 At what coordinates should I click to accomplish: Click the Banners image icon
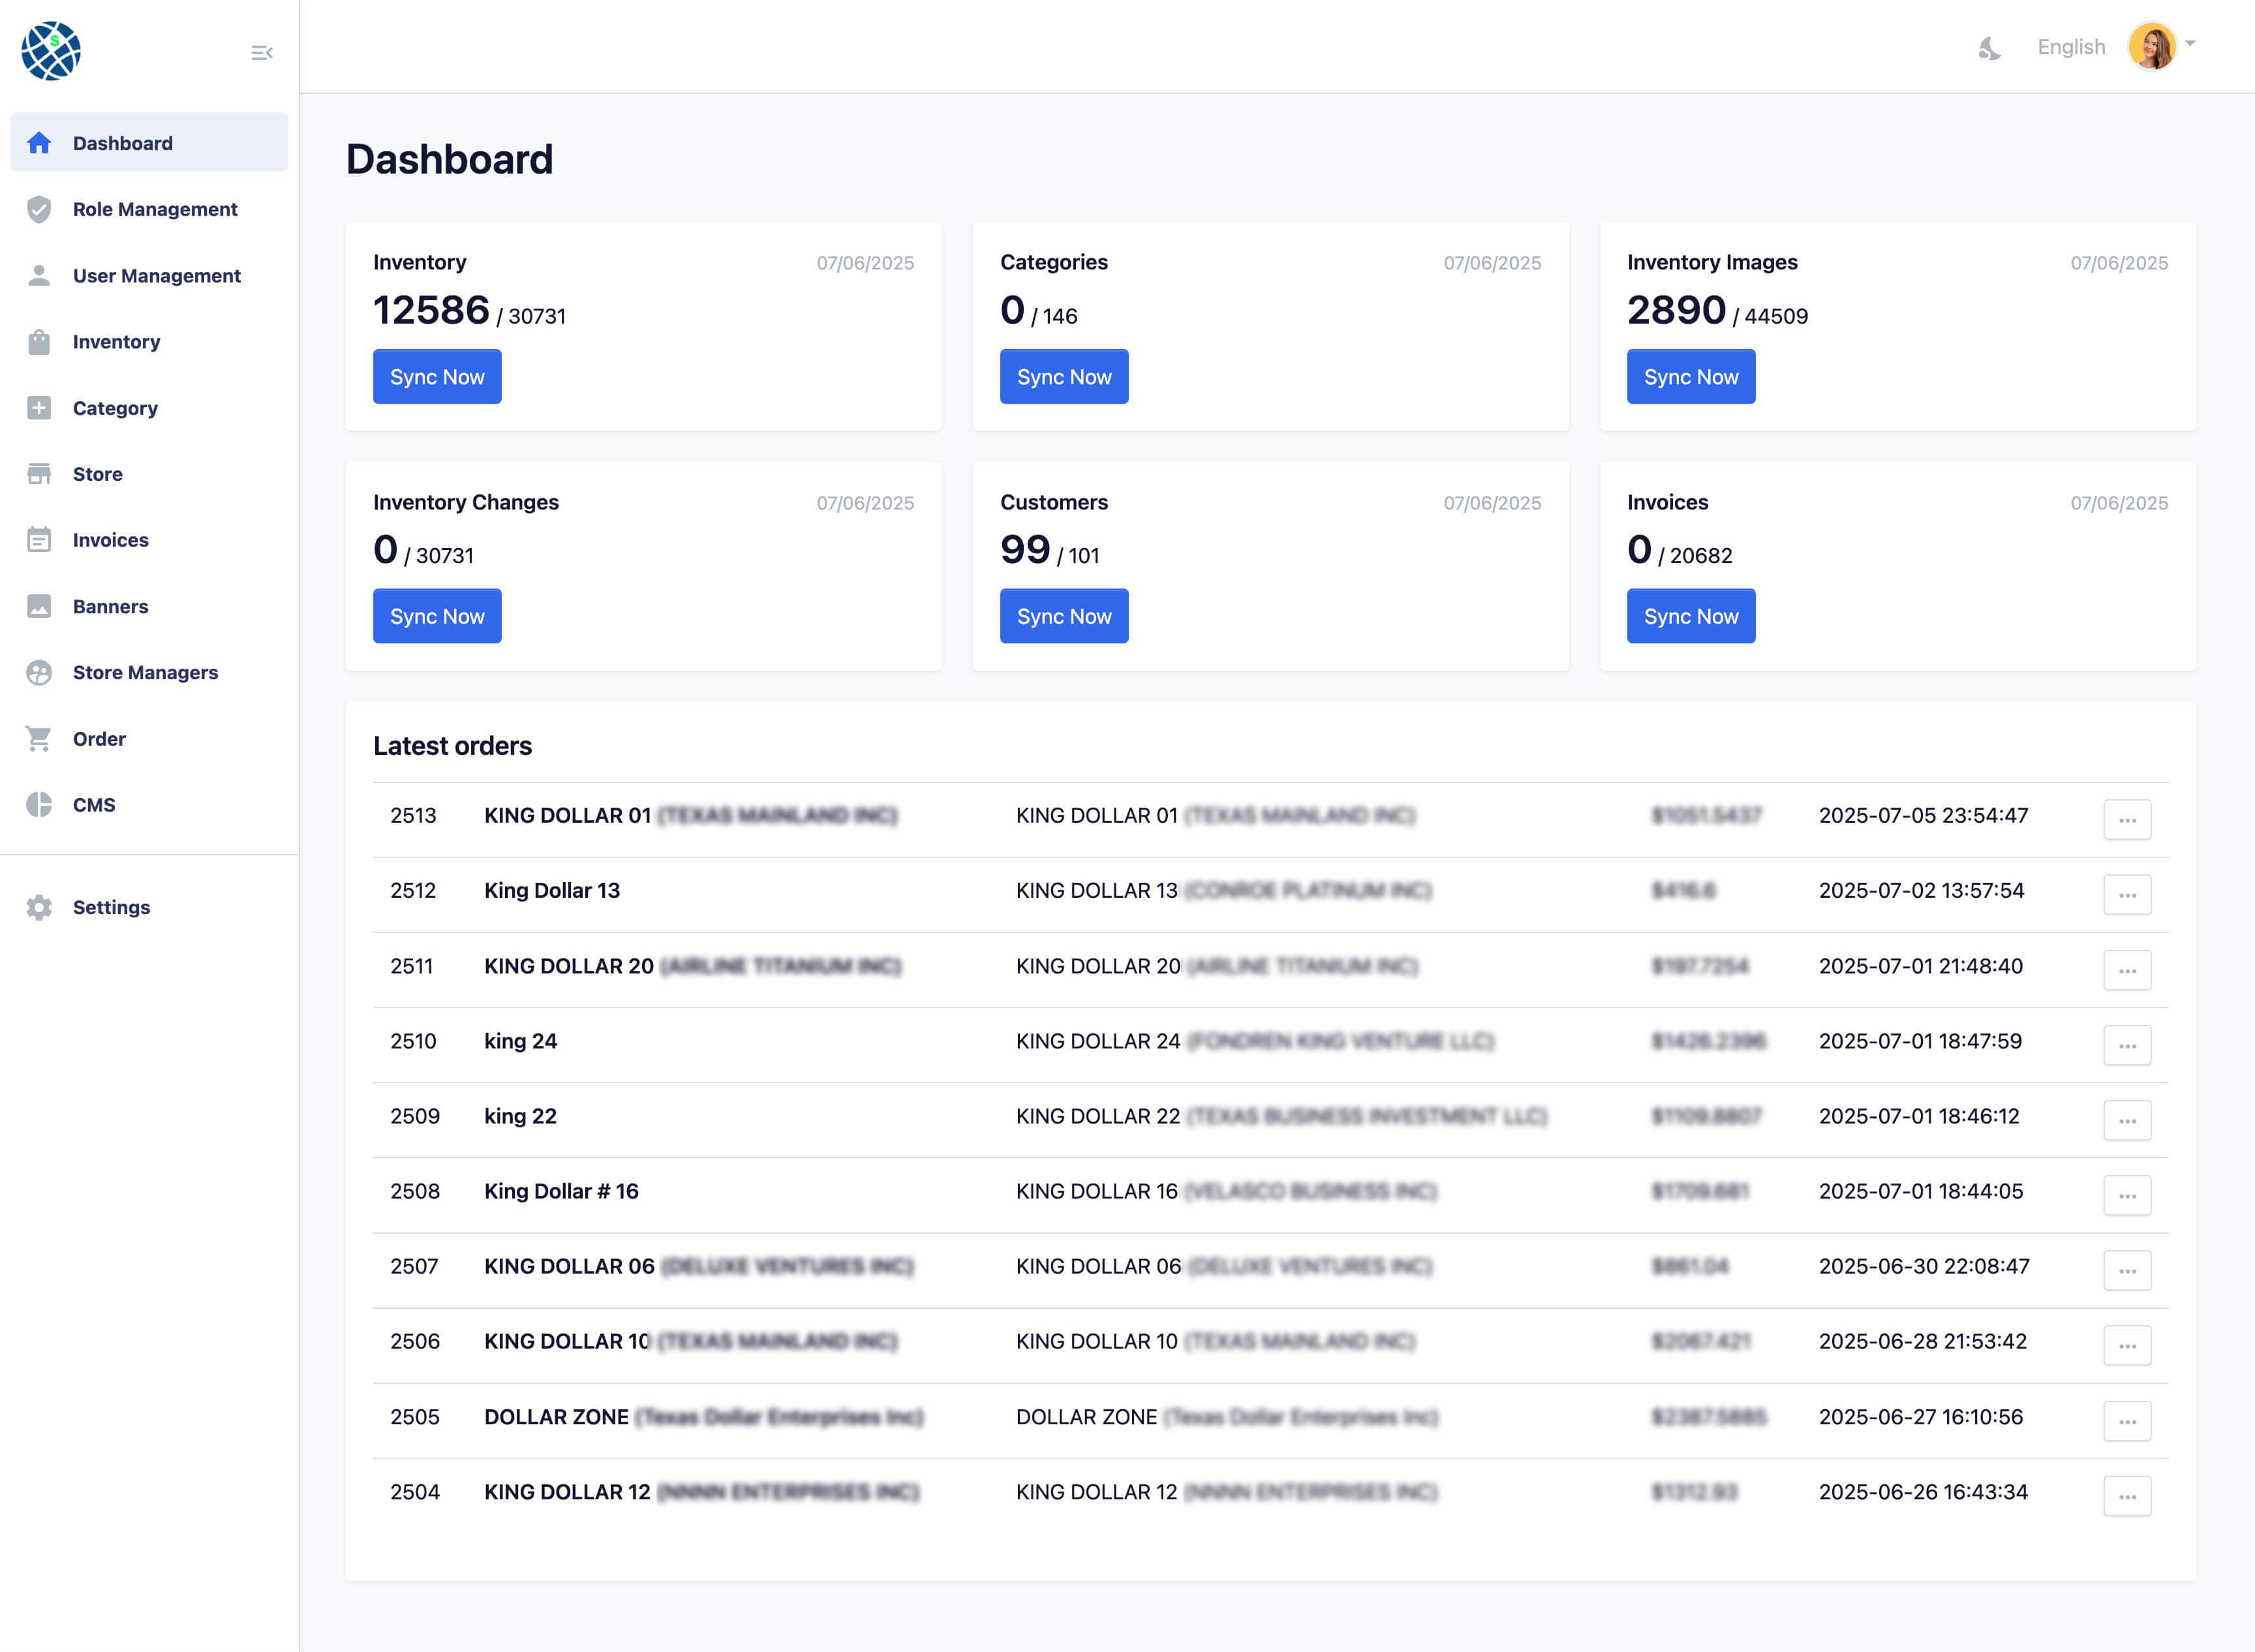pos(39,607)
